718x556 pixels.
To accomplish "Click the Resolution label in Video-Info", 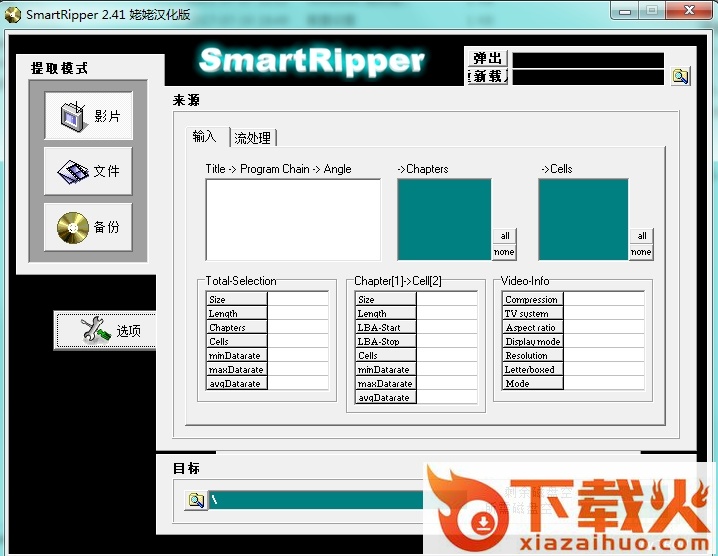I will 533,355.
